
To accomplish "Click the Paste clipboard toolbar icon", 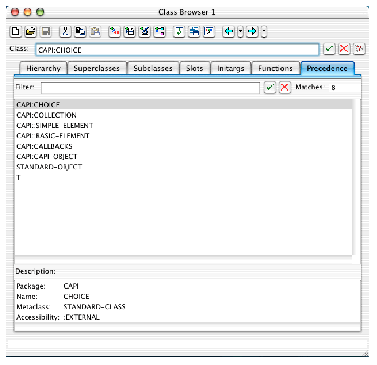I will 95,32.
